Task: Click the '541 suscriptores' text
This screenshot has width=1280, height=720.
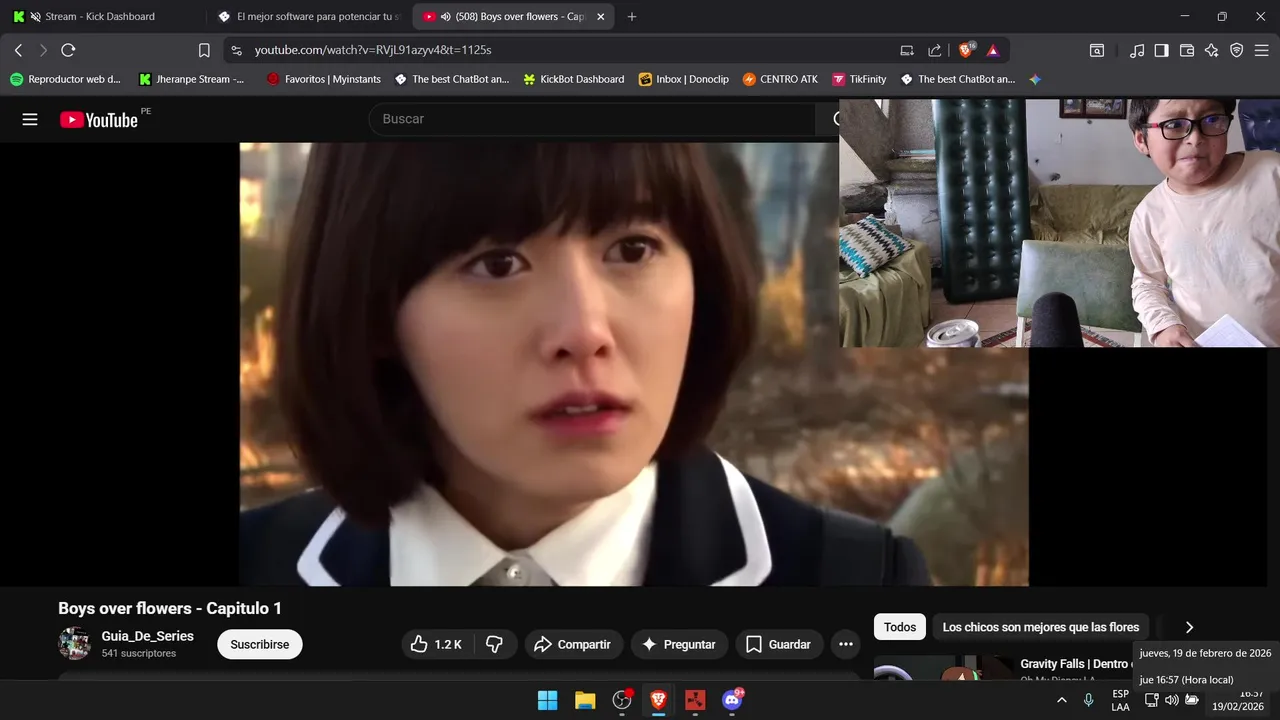Action: (139, 653)
